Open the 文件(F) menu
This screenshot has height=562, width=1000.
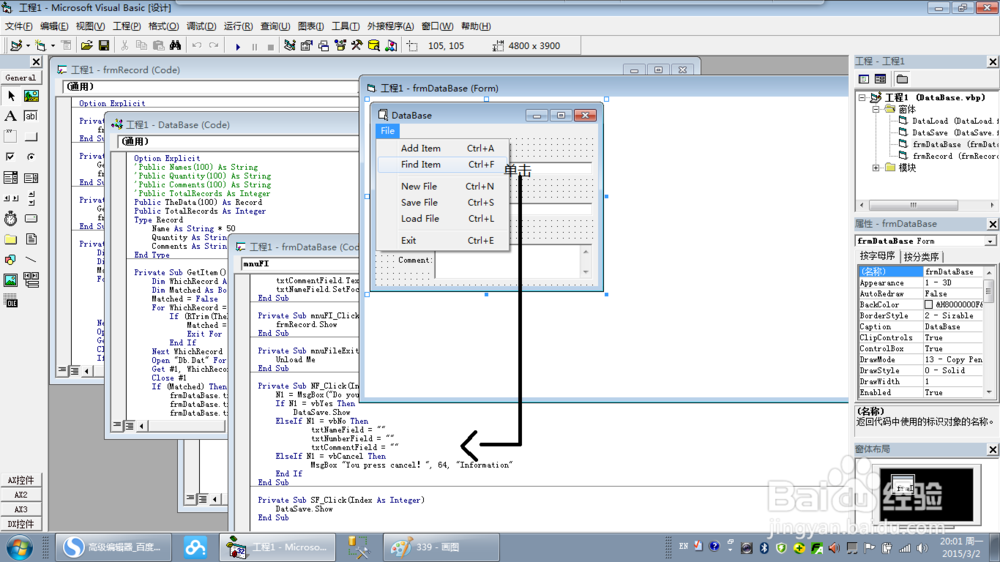click(x=18, y=26)
